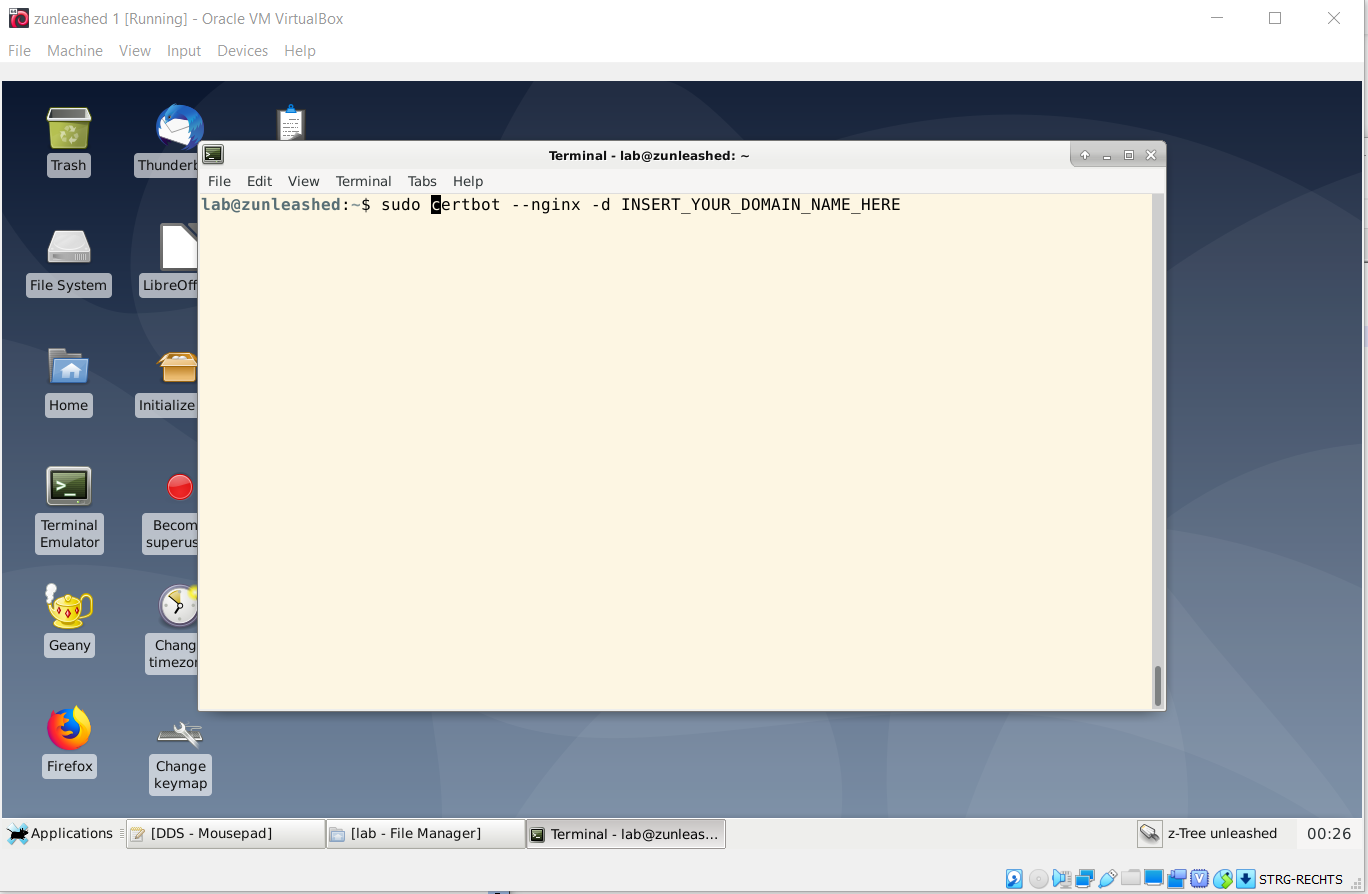Click the INSERT_YOUR_DOMAIN_NAME_HERE text in the terminal
1368x894 pixels.
click(x=761, y=205)
